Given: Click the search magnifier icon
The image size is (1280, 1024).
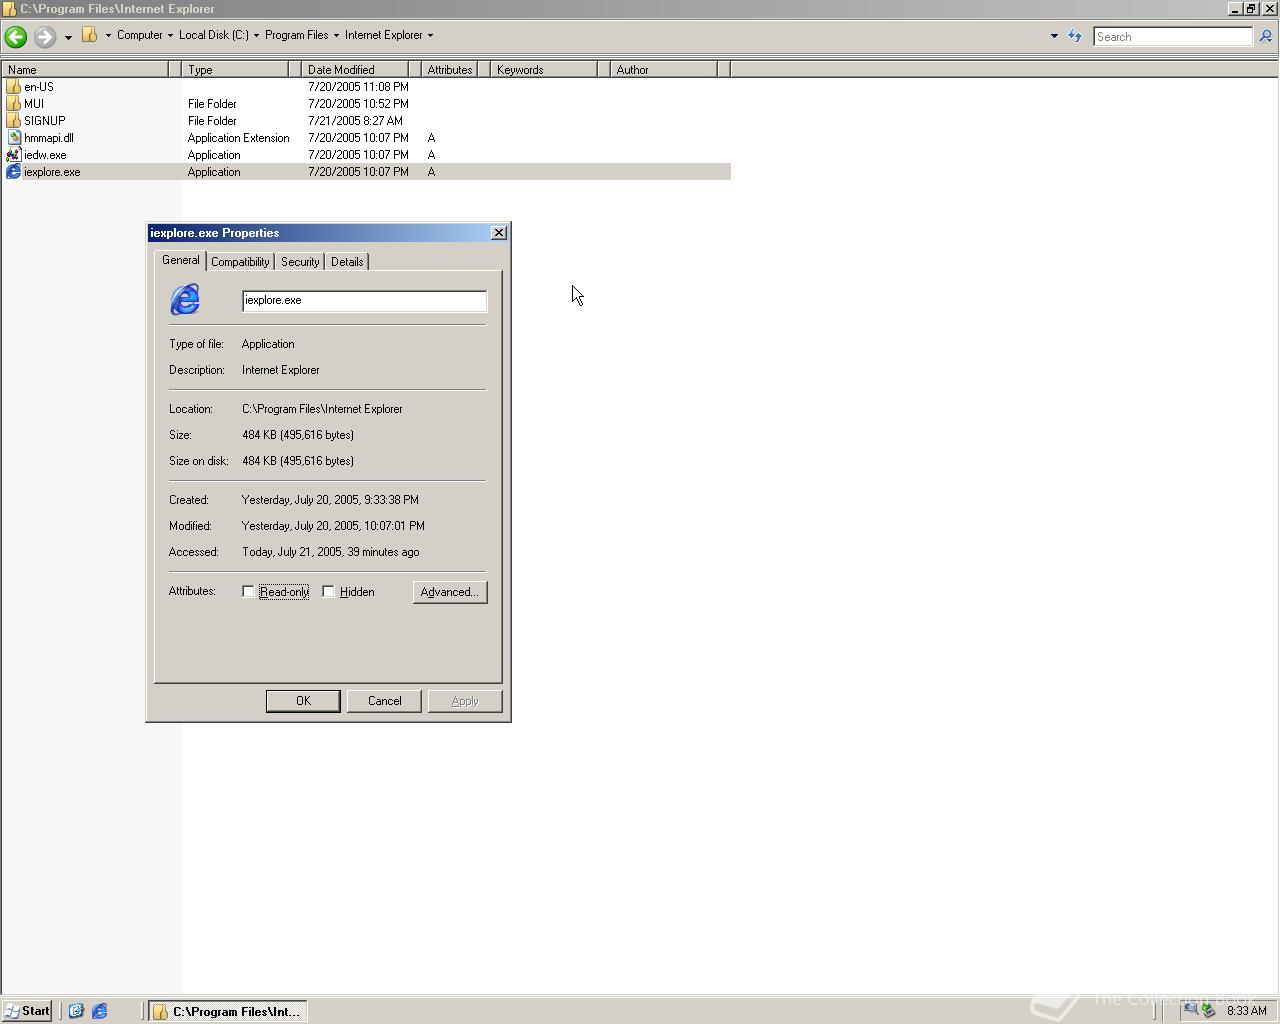Looking at the screenshot, I should [1265, 37].
